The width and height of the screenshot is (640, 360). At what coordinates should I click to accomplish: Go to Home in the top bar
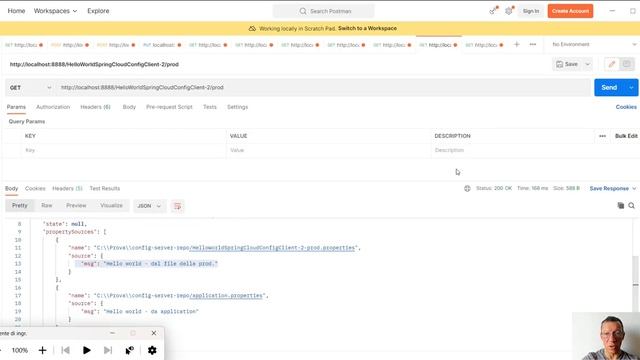(x=16, y=11)
